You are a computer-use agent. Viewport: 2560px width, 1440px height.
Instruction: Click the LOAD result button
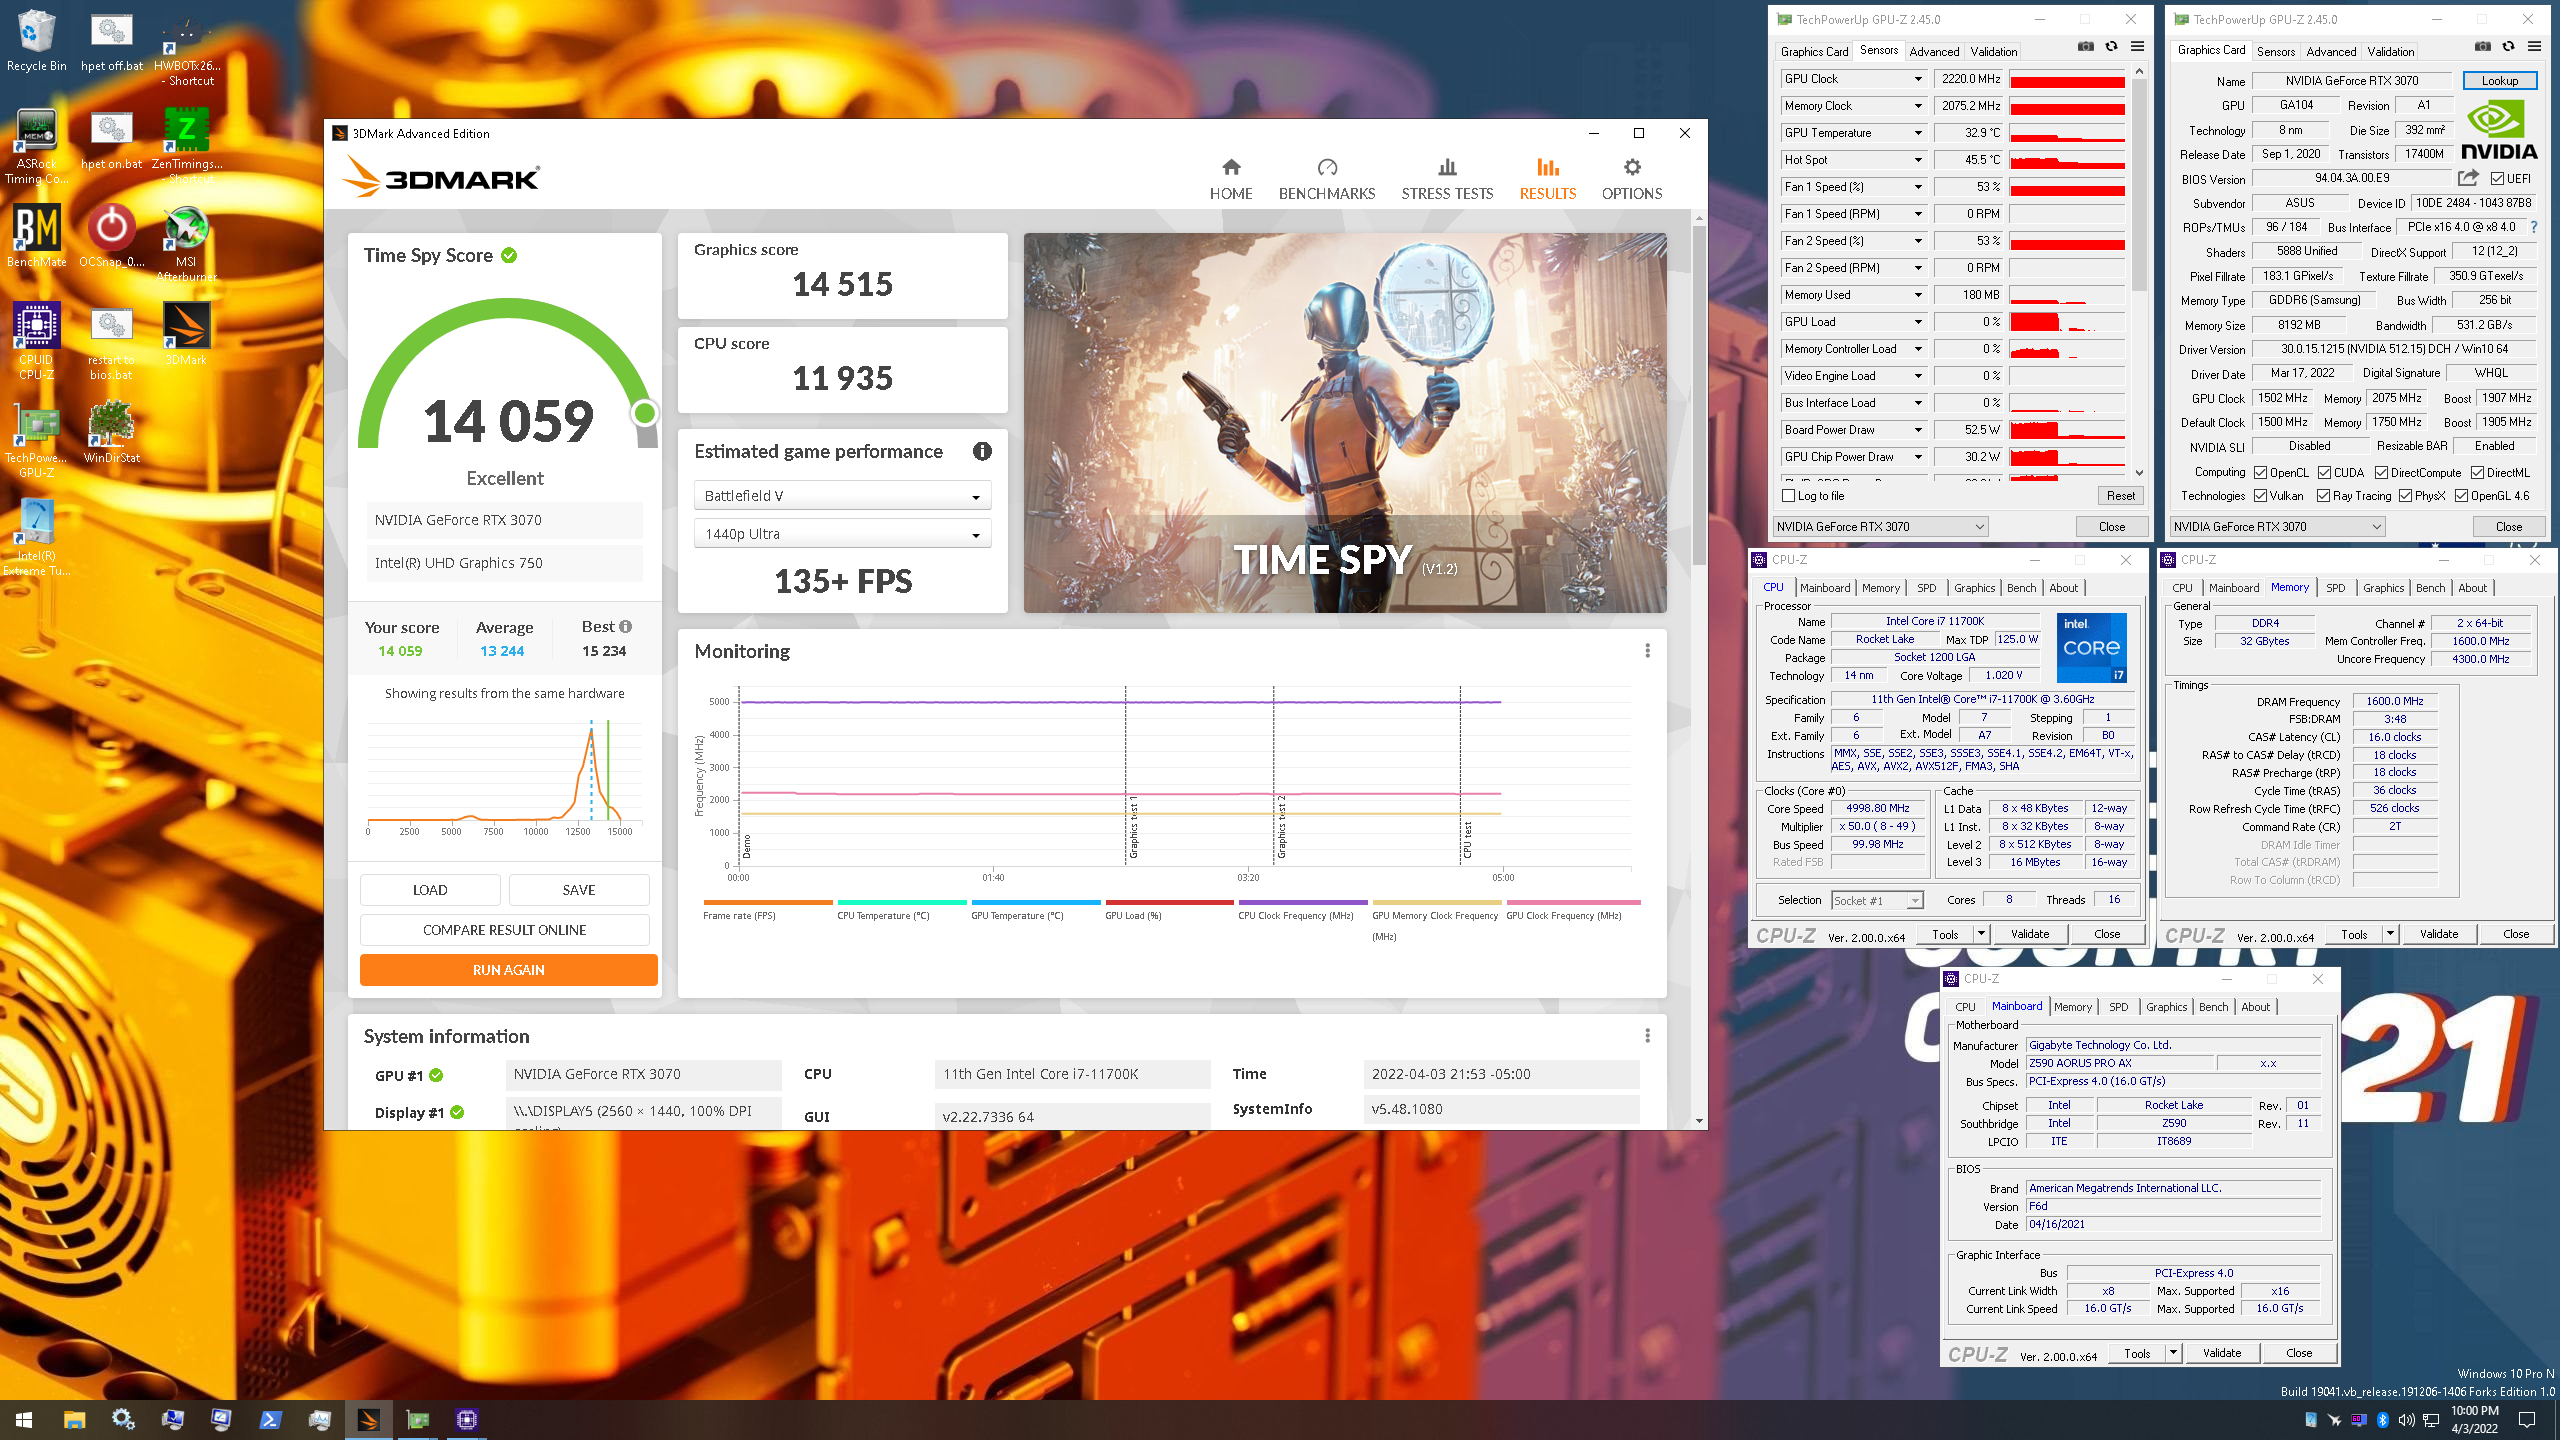[430, 890]
